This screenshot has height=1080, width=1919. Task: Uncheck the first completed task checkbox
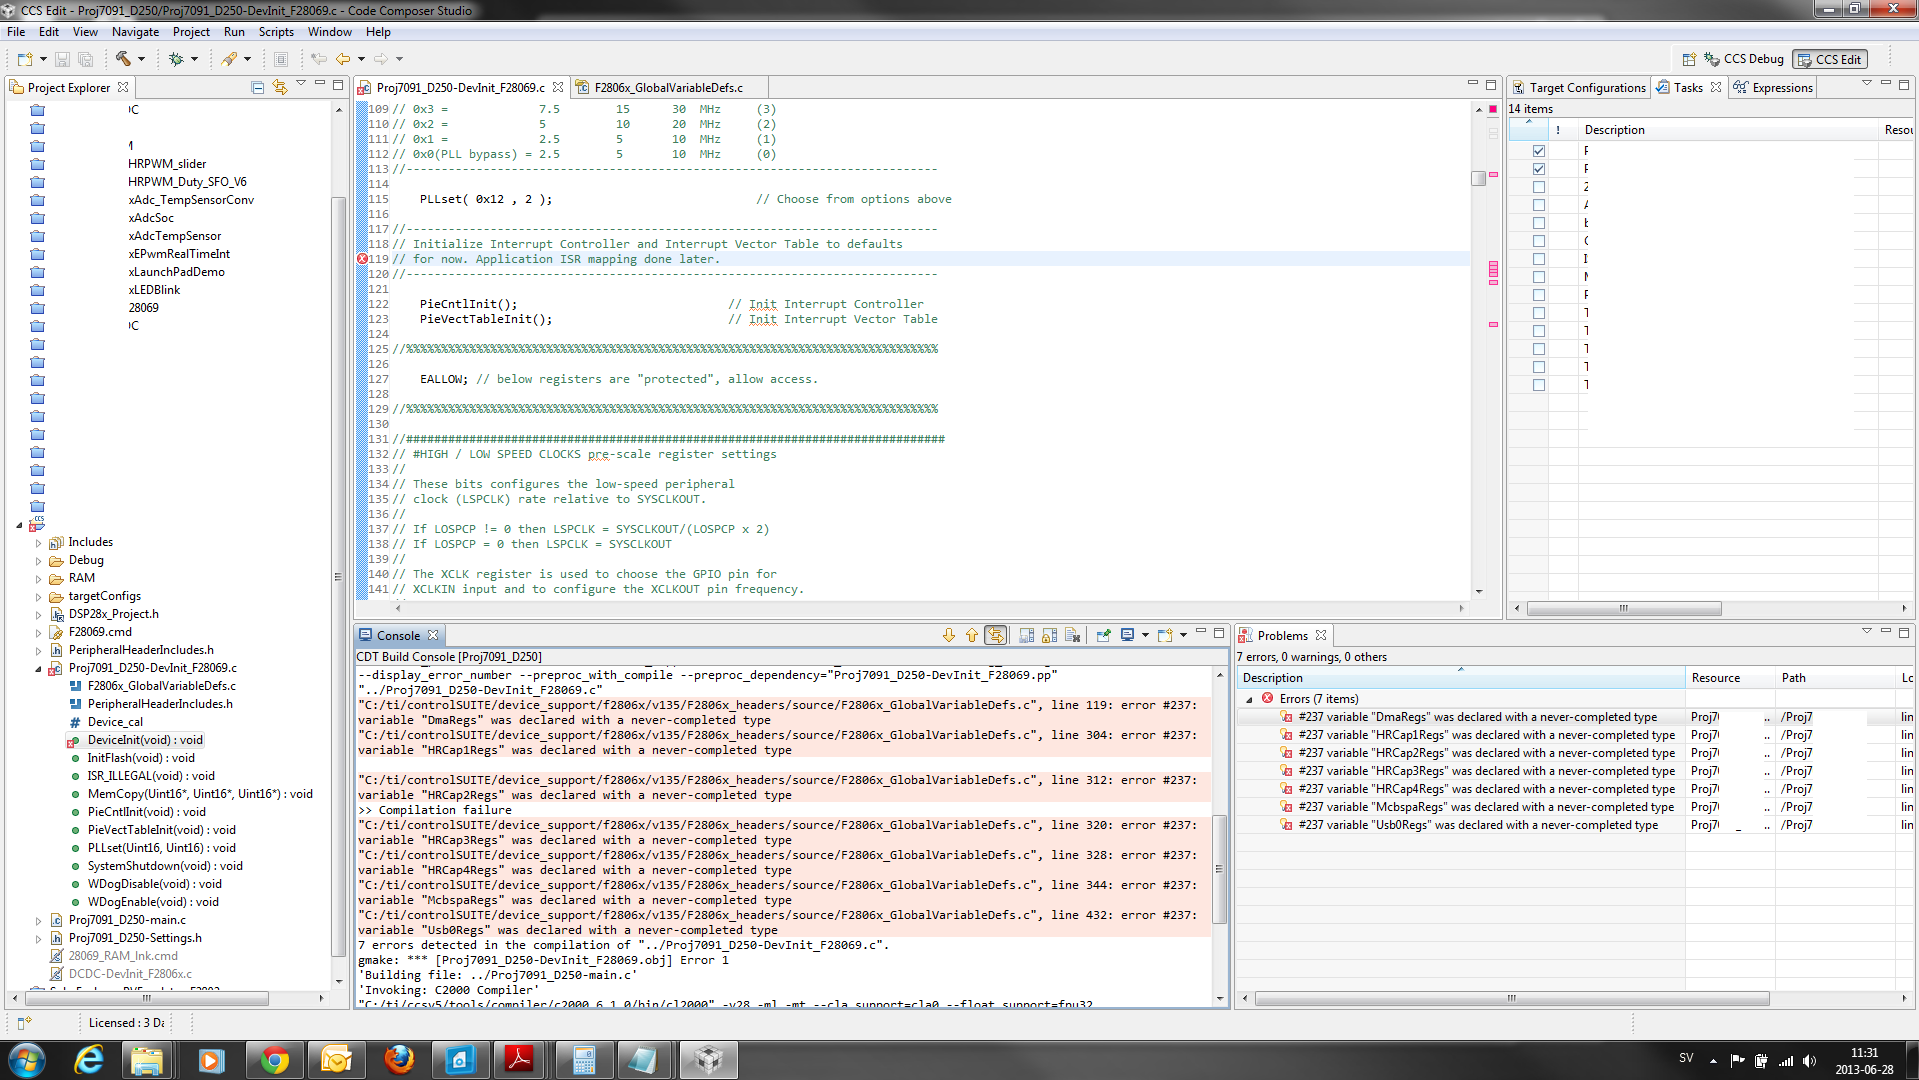(x=1539, y=151)
